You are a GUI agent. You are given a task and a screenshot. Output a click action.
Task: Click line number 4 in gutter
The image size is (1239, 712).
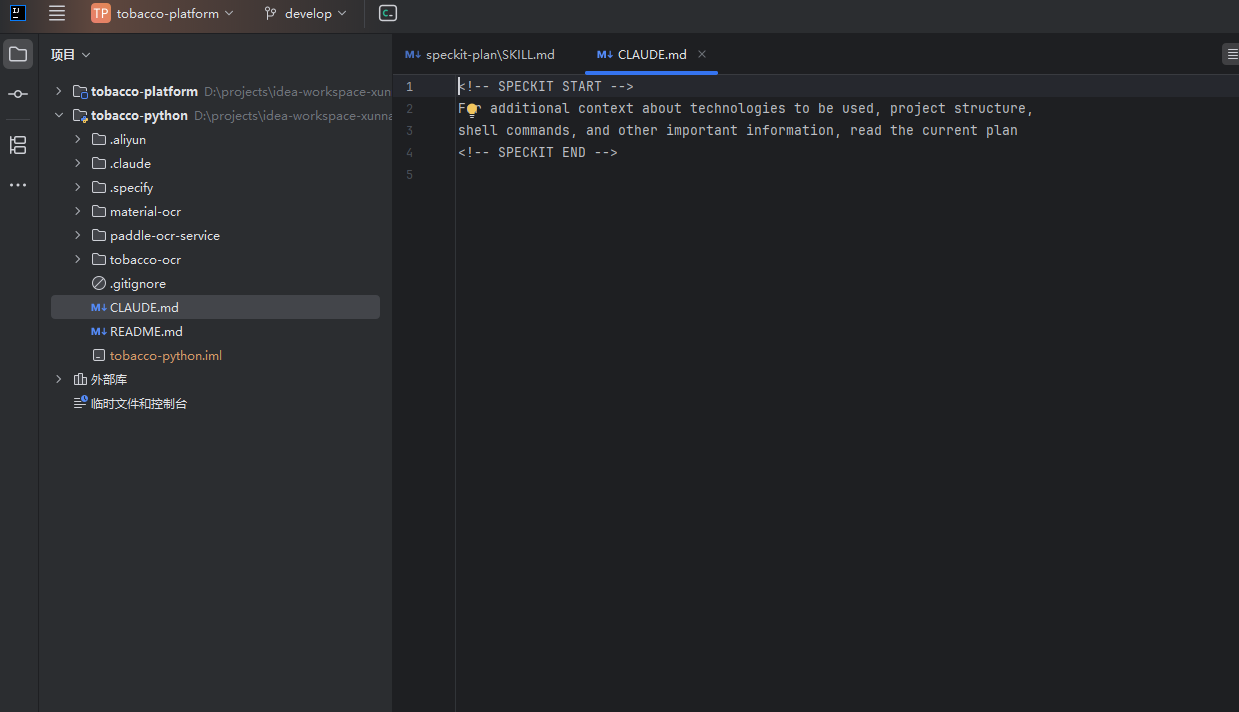click(409, 153)
